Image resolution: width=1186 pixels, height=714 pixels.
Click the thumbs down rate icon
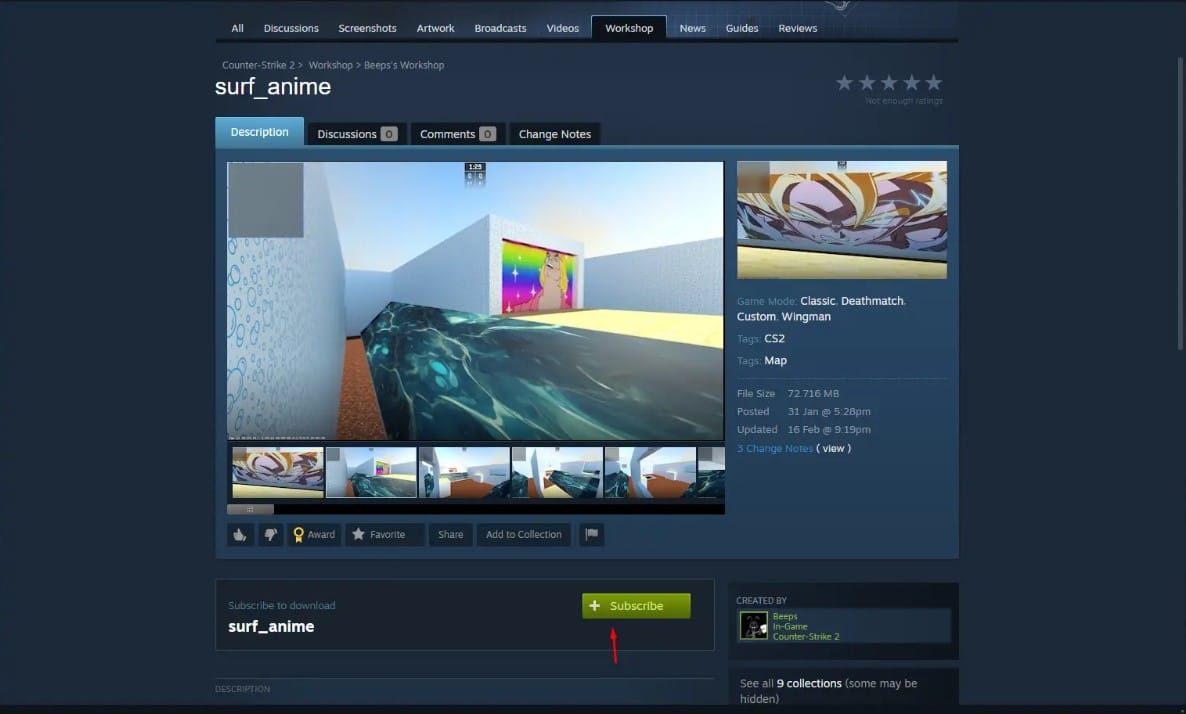click(x=270, y=535)
